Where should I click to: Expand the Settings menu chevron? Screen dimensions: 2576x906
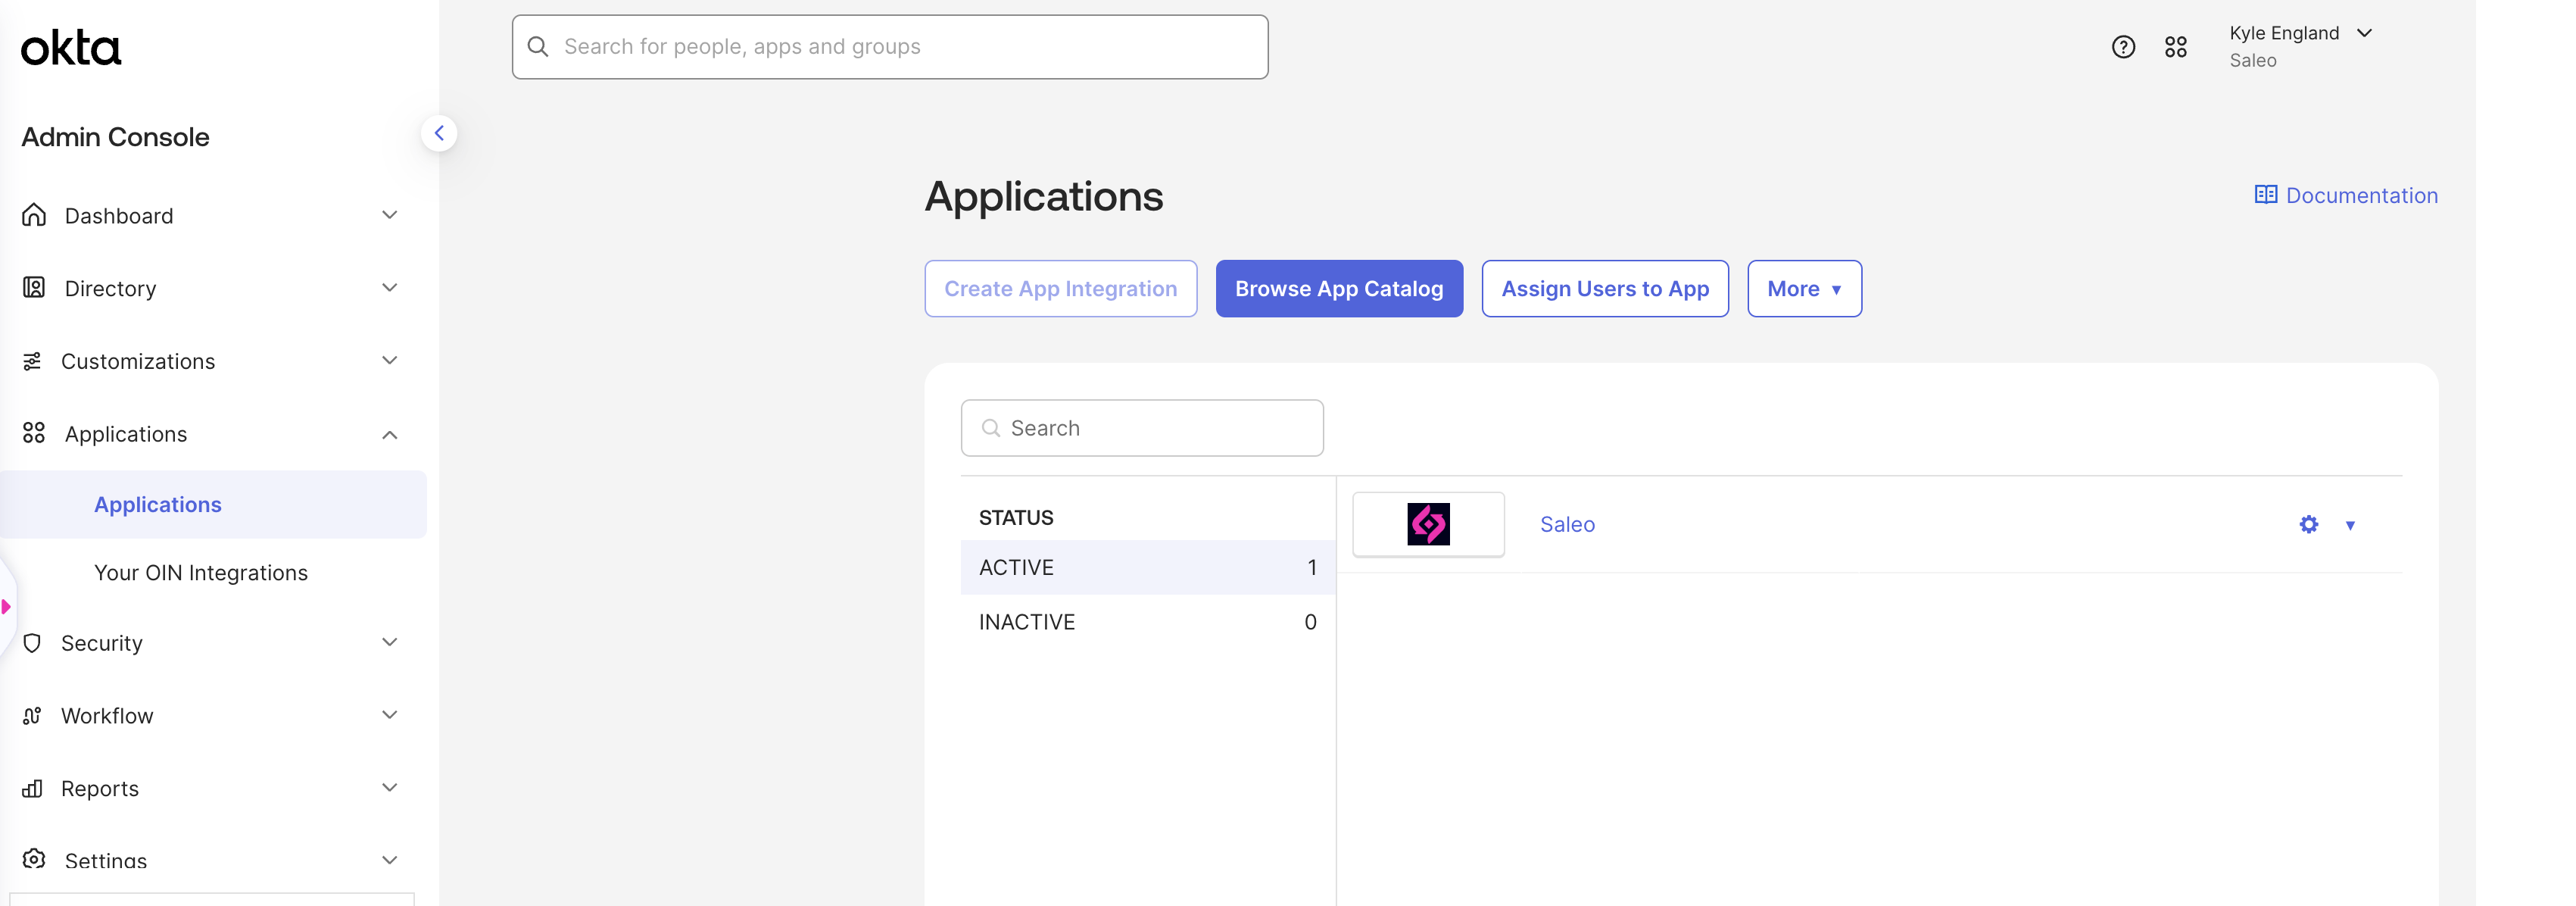pos(390,861)
